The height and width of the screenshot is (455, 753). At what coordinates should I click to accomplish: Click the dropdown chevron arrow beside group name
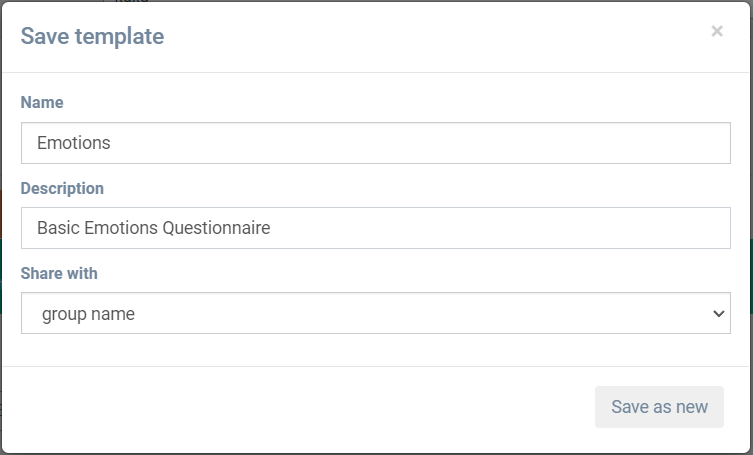click(x=718, y=314)
